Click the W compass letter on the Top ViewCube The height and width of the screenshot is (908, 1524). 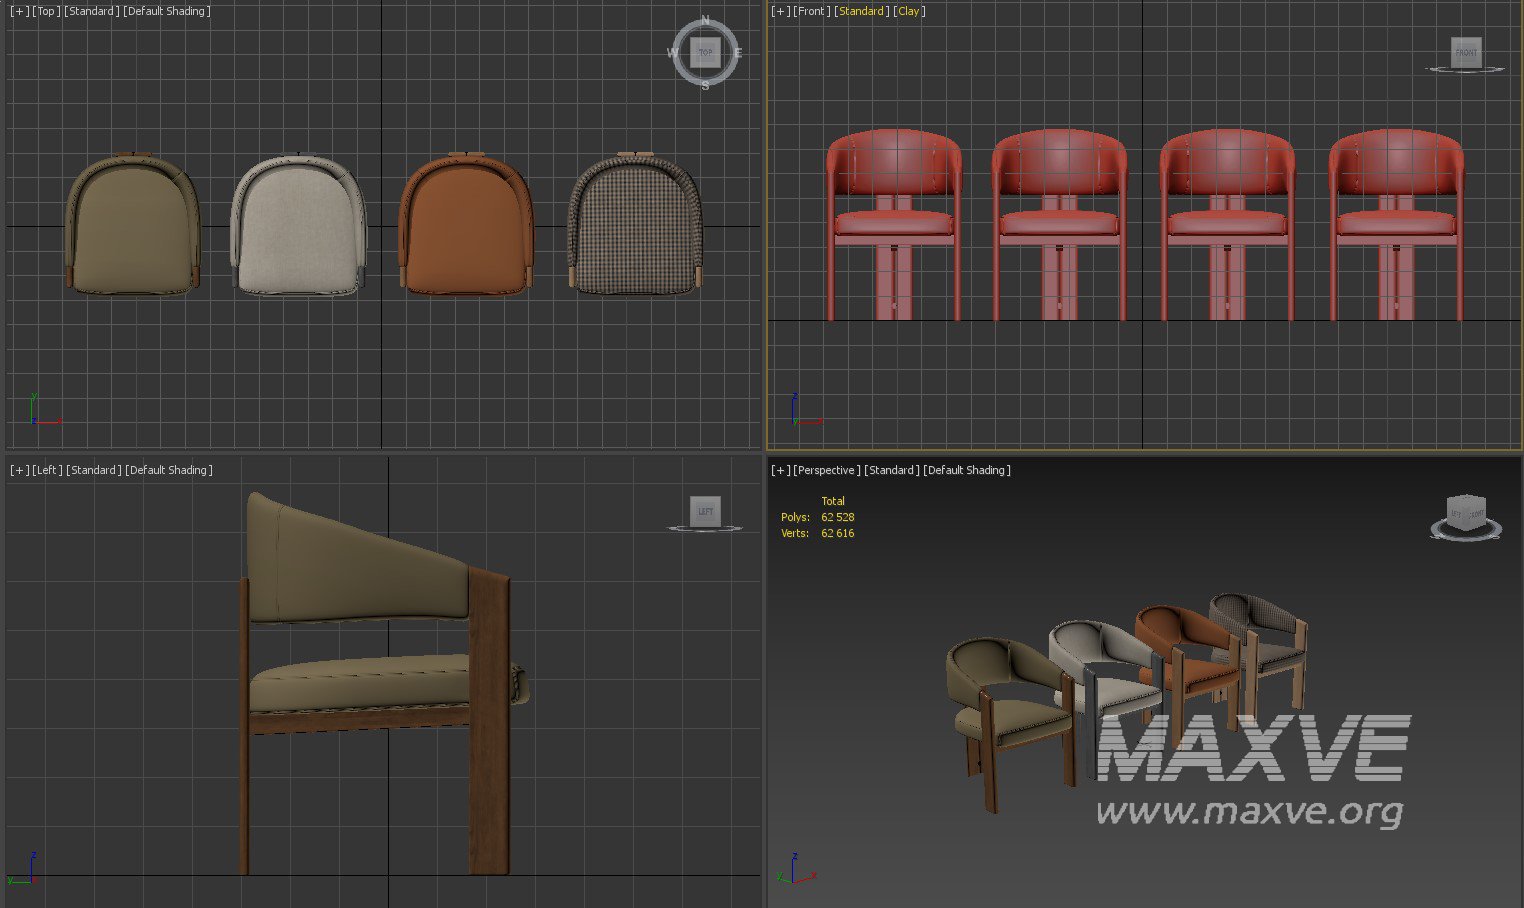point(672,53)
